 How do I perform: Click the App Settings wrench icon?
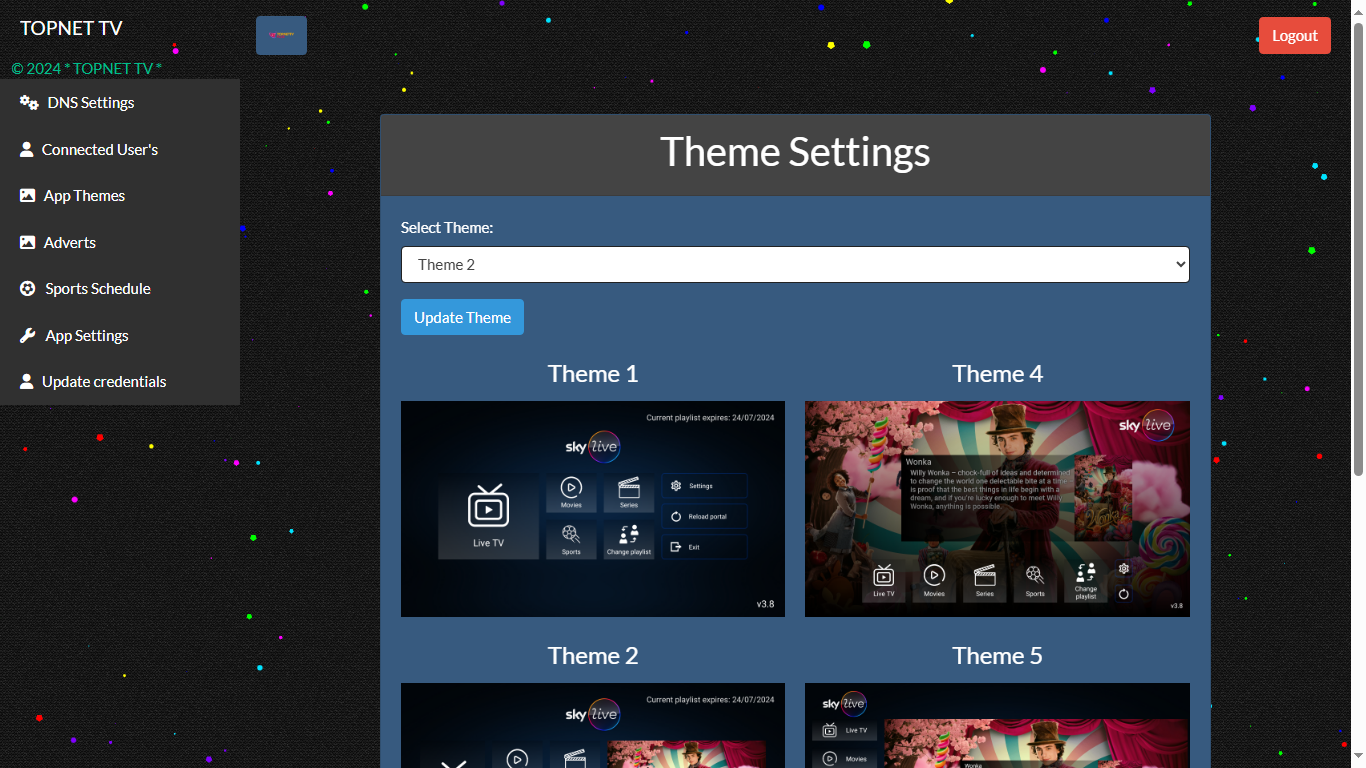tap(28, 336)
